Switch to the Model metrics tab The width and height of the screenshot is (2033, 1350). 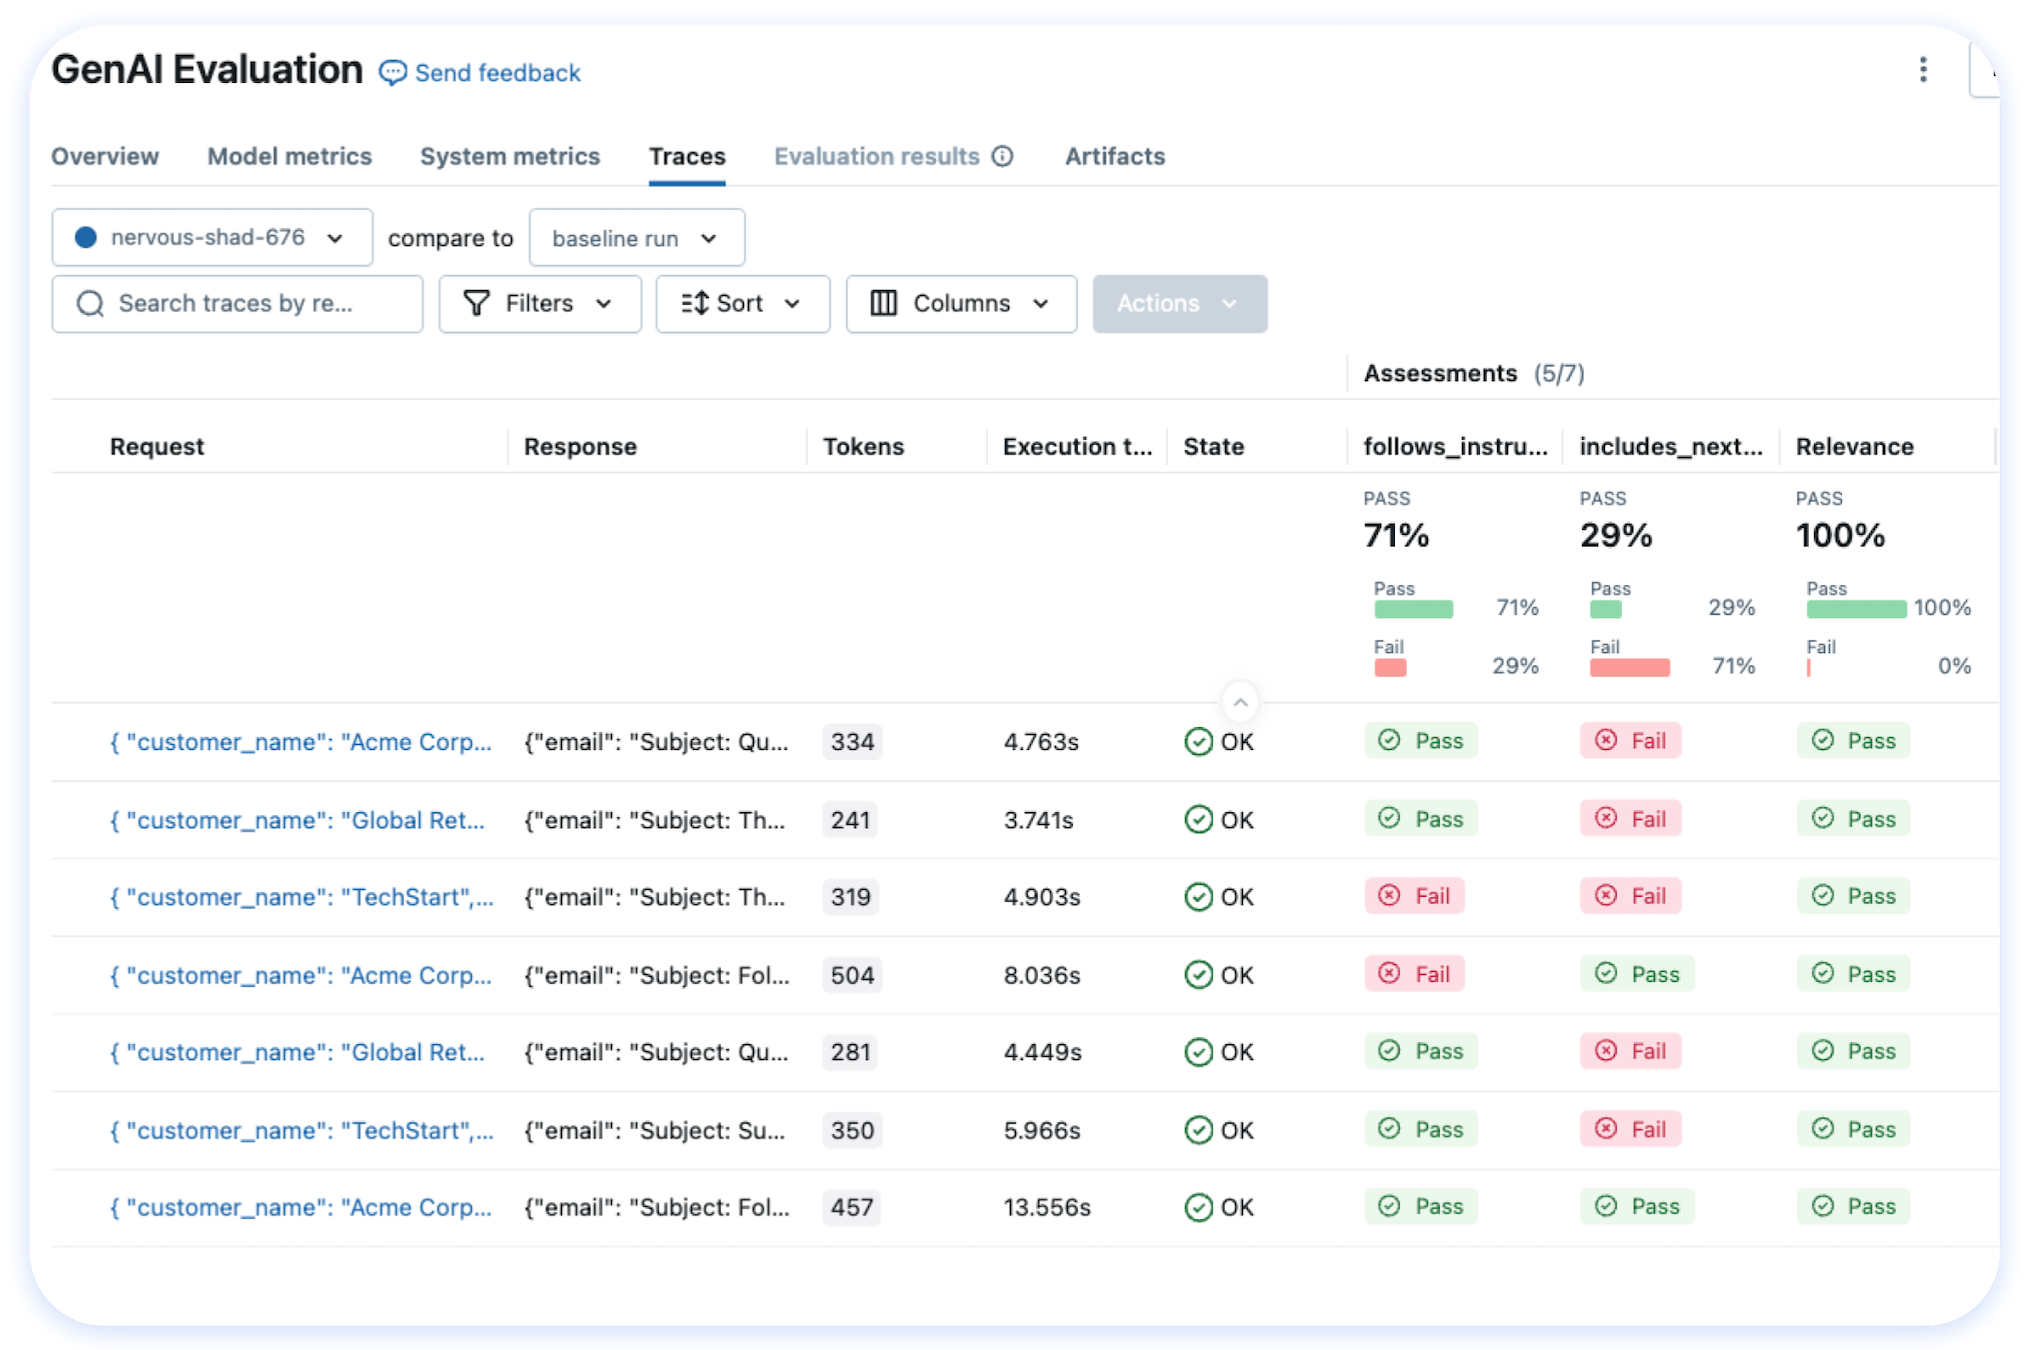(289, 157)
